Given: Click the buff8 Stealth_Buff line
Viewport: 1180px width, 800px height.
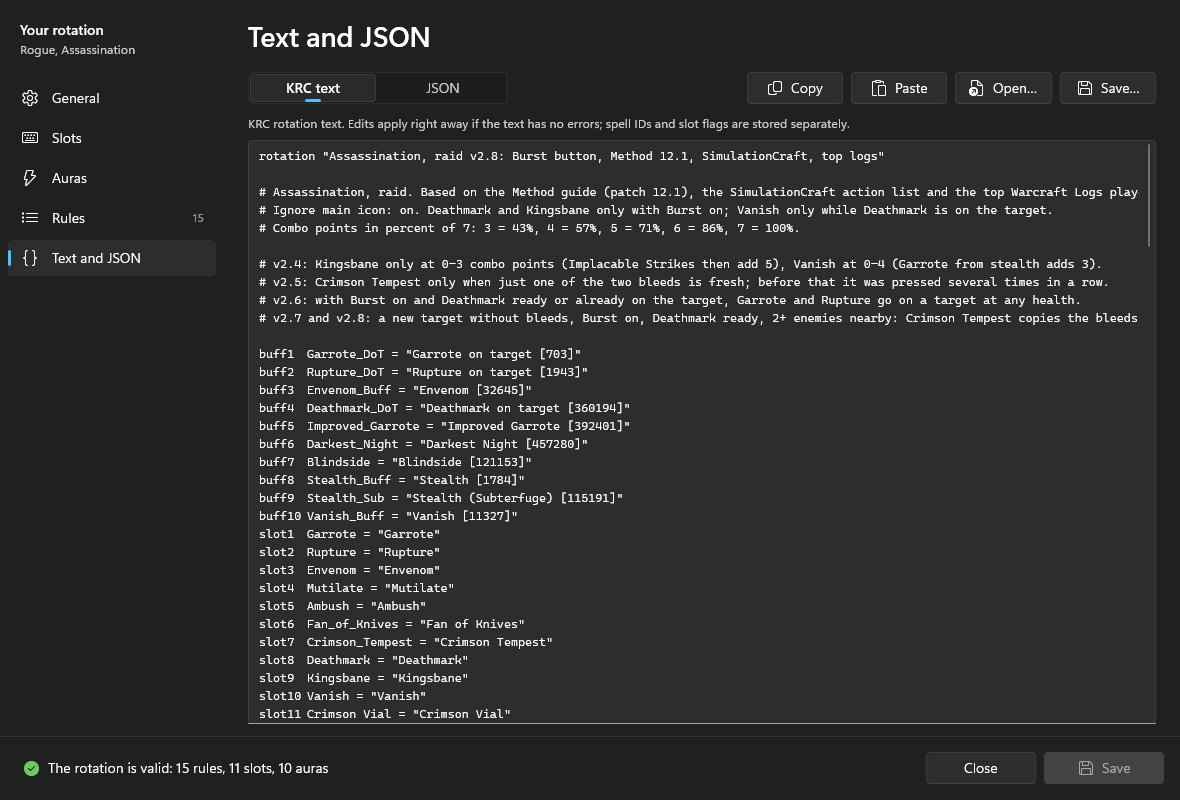Looking at the screenshot, I should click(391, 480).
